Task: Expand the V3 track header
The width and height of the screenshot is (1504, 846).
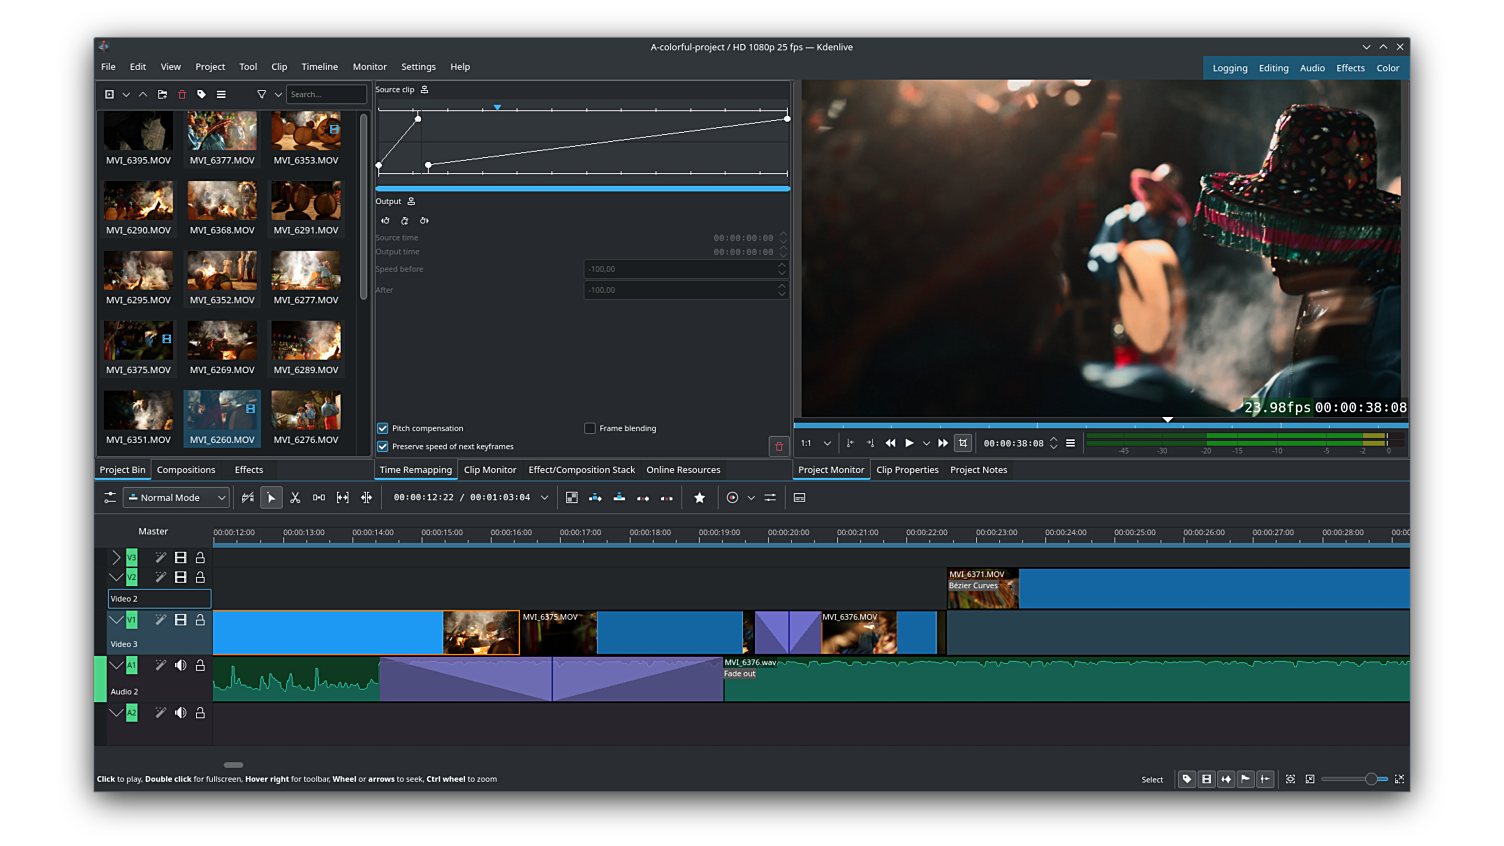Action: coord(116,557)
